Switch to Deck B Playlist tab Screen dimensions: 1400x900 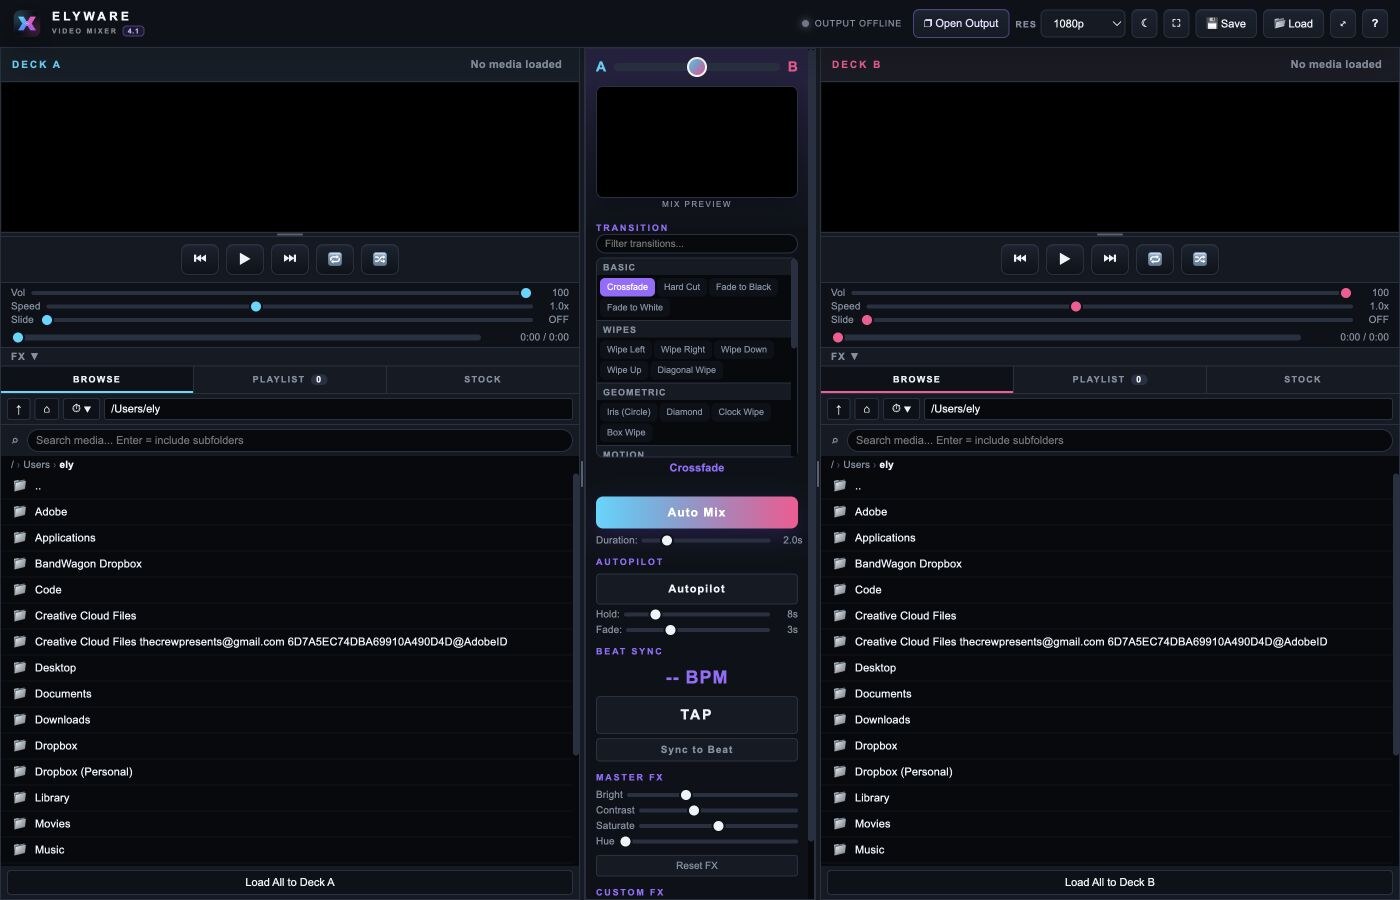(1109, 379)
